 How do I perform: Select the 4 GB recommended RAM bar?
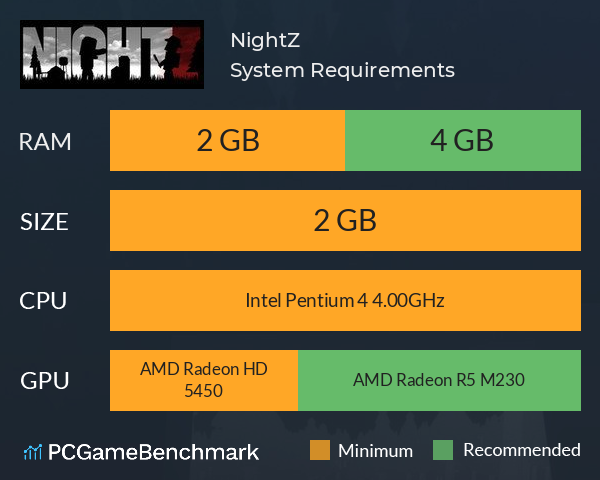463,140
